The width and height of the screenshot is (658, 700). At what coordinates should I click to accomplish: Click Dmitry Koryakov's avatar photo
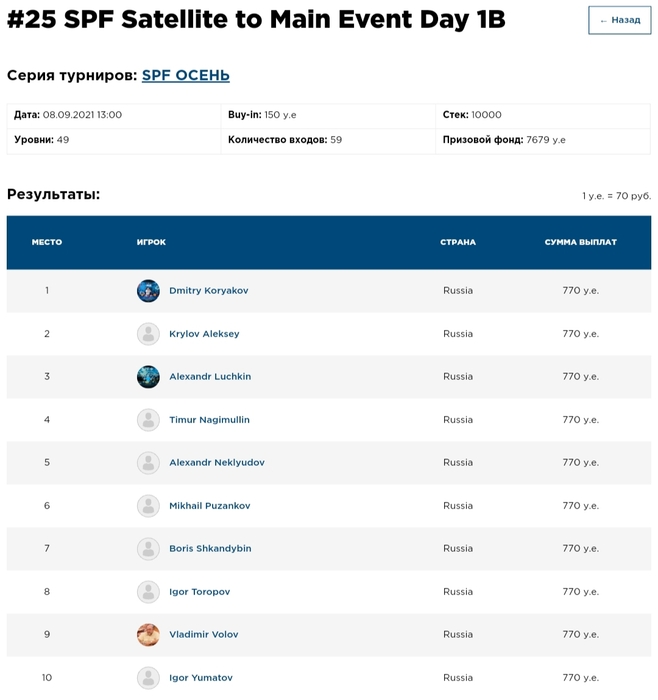point(148,291)
